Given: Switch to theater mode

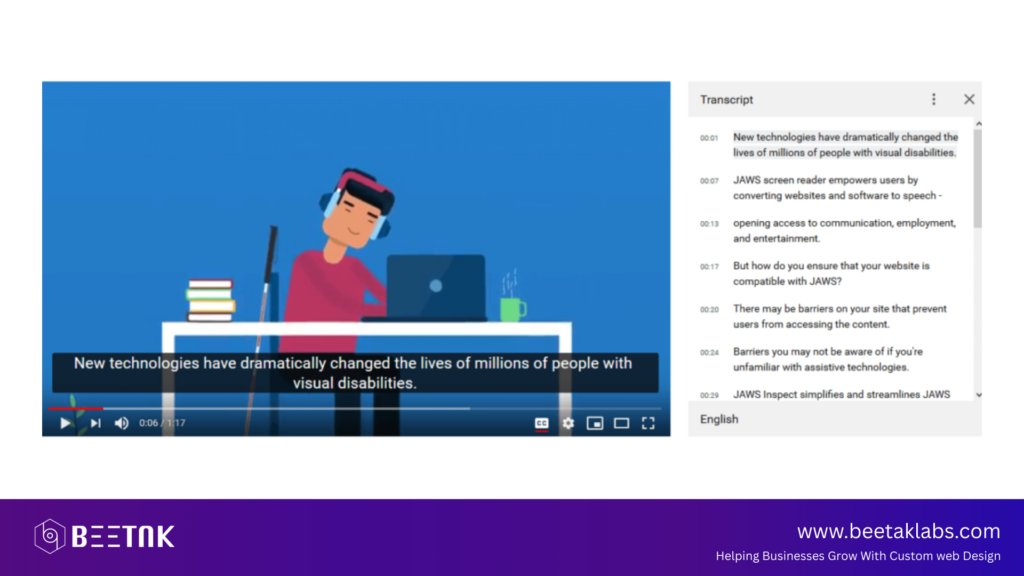Looking at the screenshot, I should pyautogui.click(x=621, y=423).
